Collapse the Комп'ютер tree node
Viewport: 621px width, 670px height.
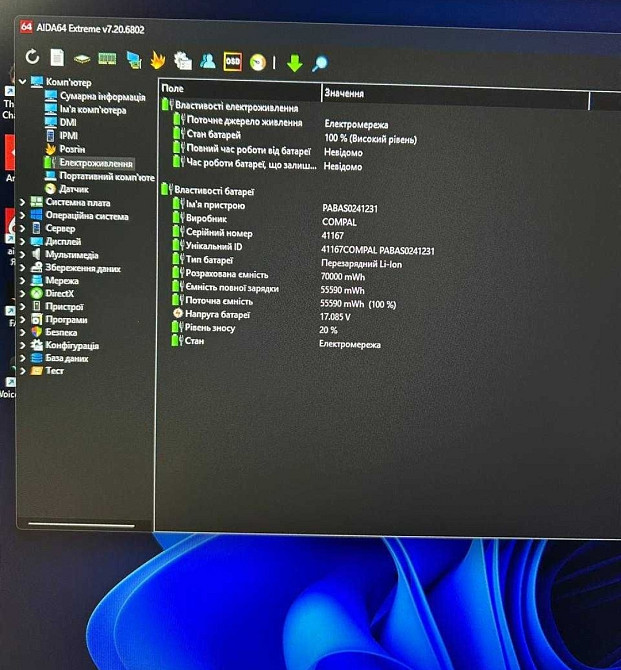point(23,82)
